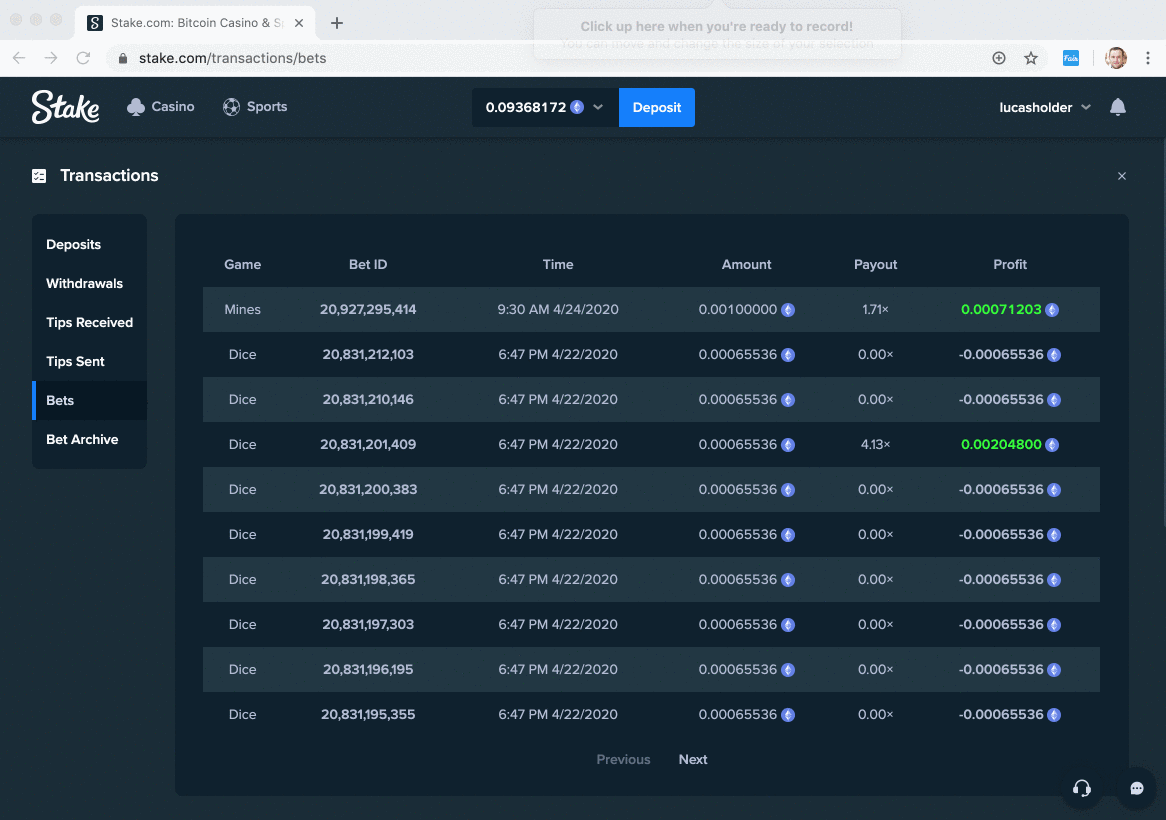Click the browser forward arrow

click(x=51, y=58)
